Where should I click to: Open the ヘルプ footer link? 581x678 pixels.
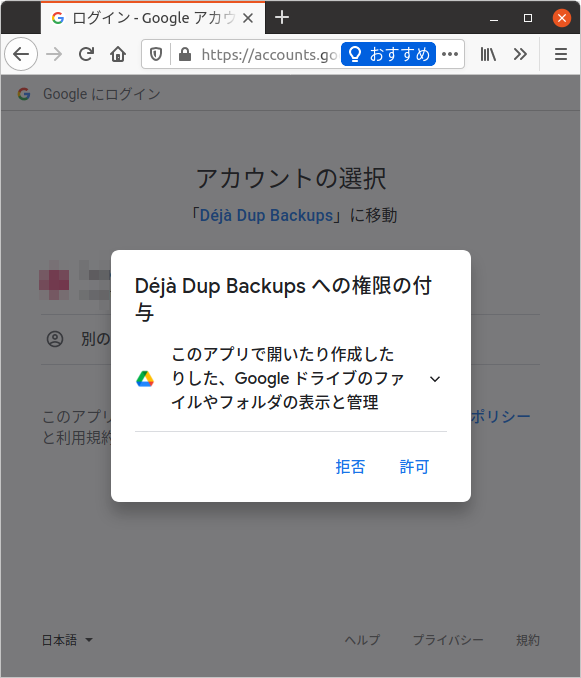coord(362,640)
